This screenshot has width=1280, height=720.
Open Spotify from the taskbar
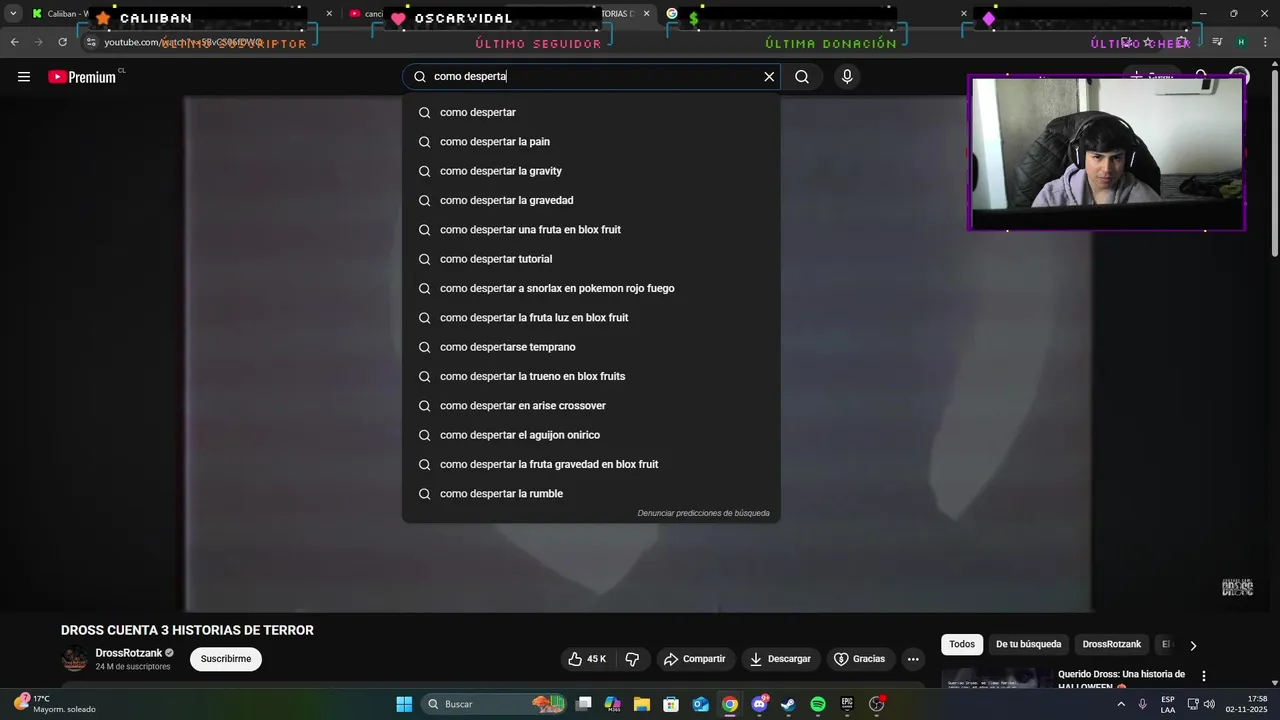click(x=817, y=704)
